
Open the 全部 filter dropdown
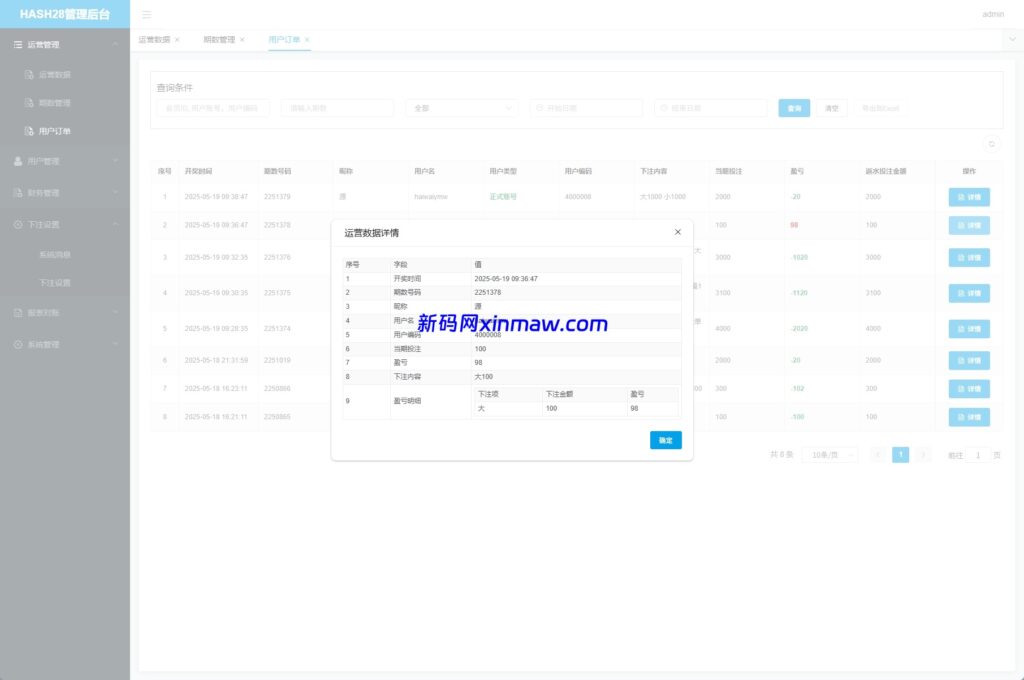coord(462,107)
